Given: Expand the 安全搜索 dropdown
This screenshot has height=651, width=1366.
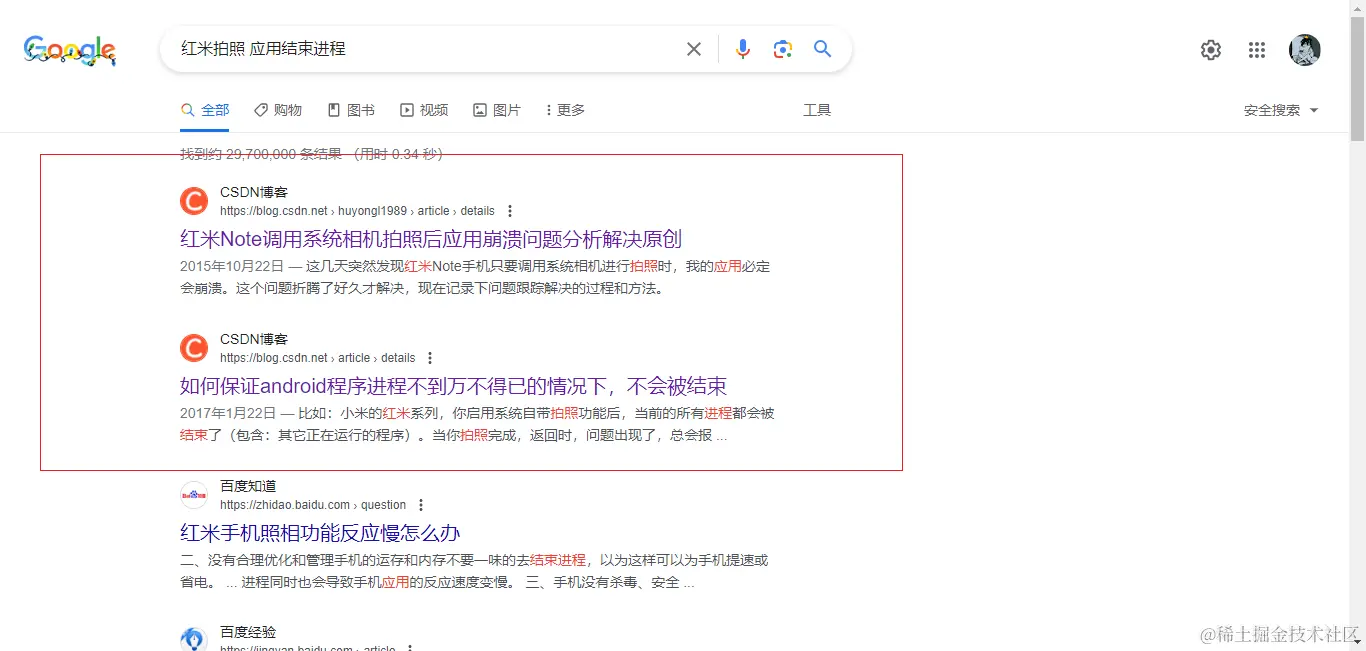Looking at the screenshot, I should (x=1281, y=110).
